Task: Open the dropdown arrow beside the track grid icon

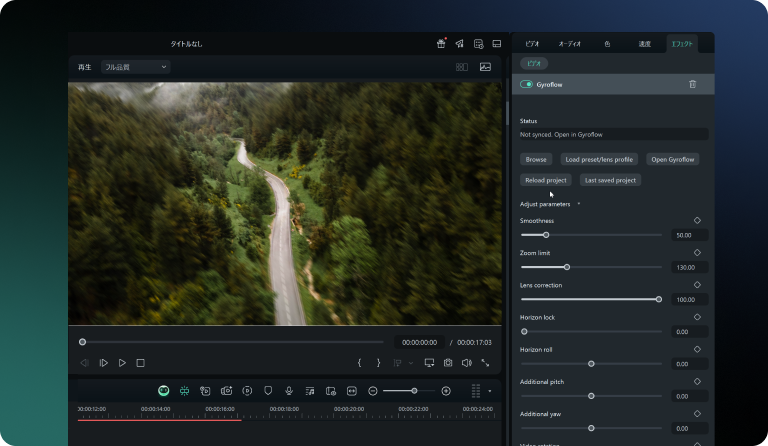Action: pos(489,391)
